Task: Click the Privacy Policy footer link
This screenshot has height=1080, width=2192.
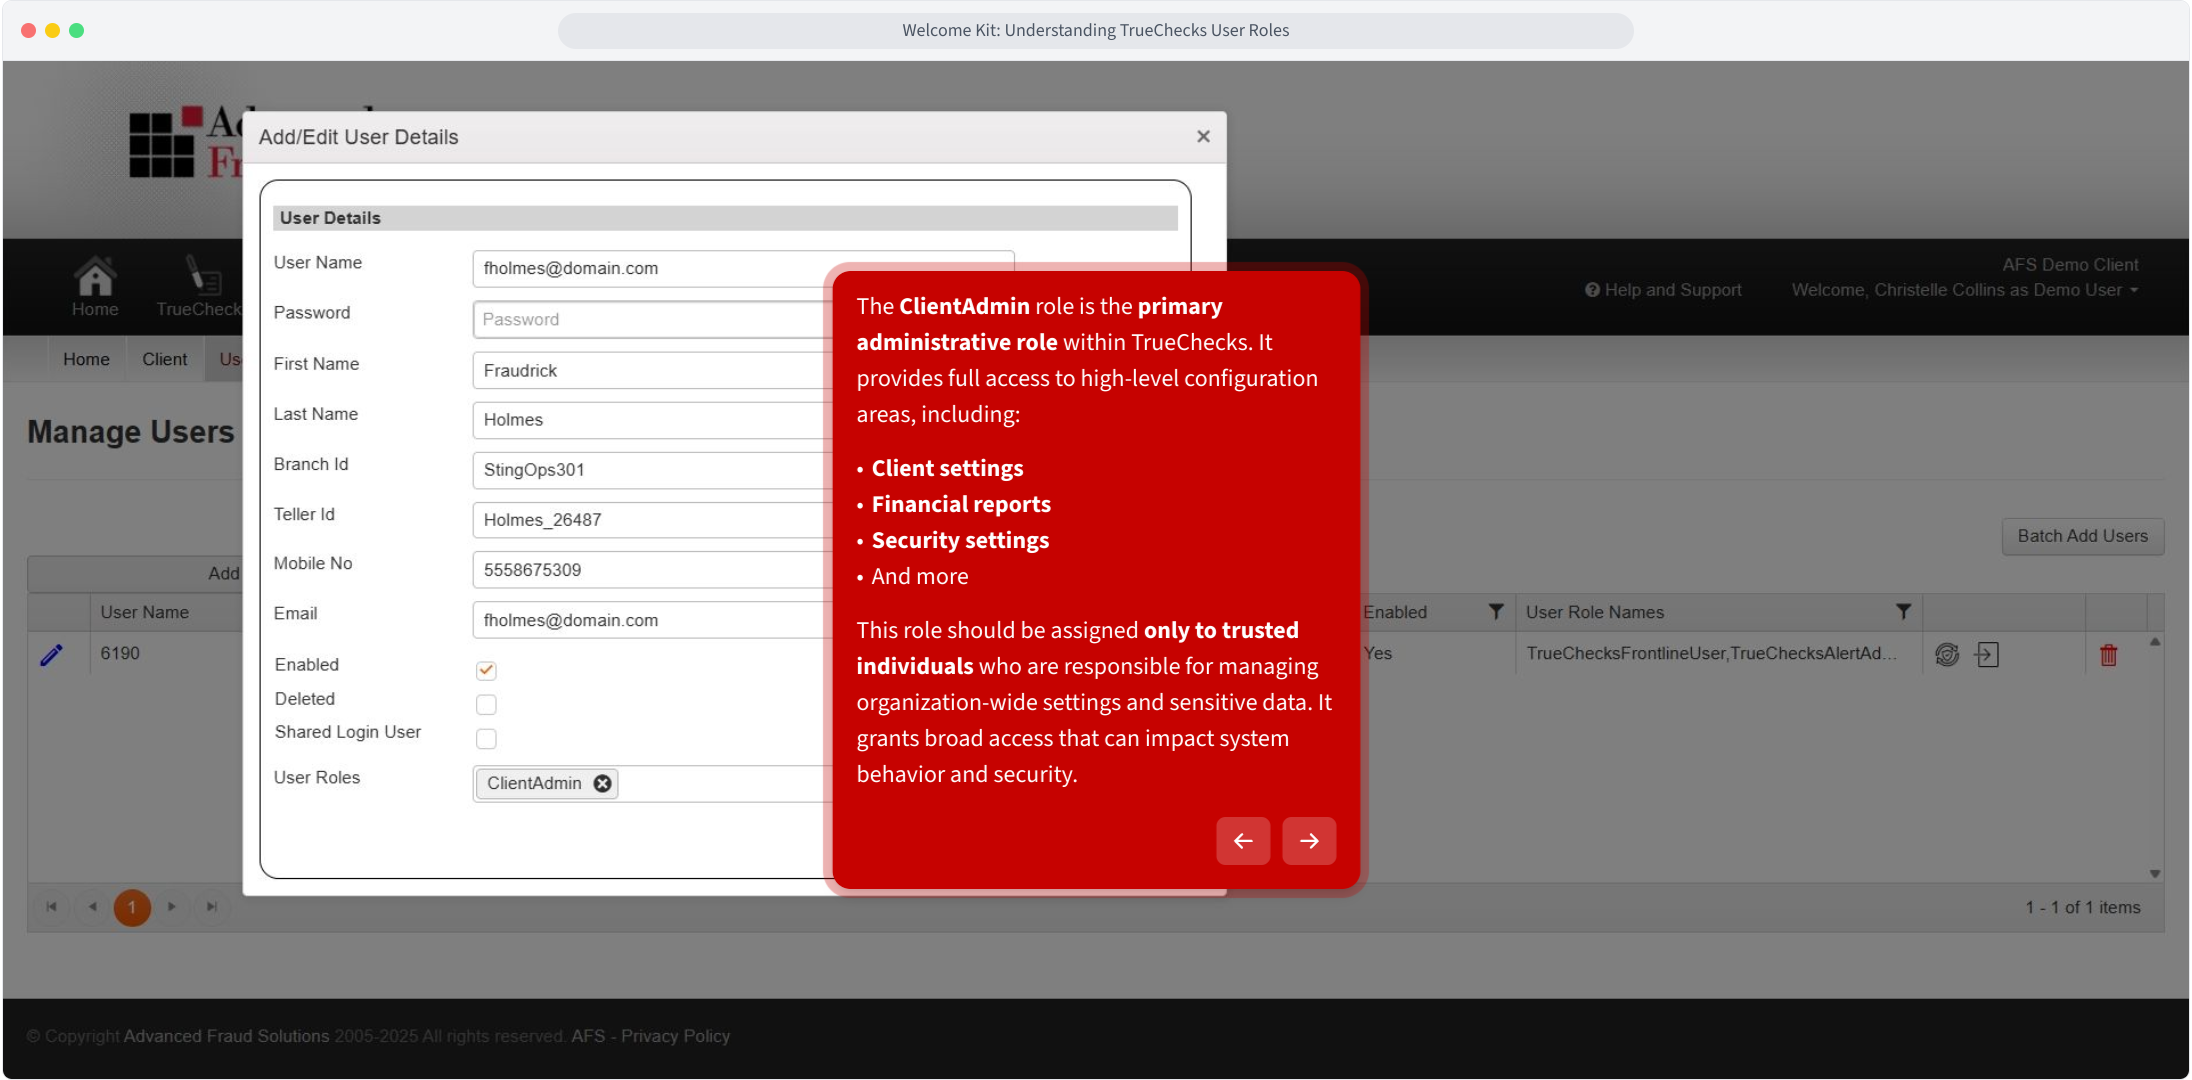Action: (x=675, y=1036)
